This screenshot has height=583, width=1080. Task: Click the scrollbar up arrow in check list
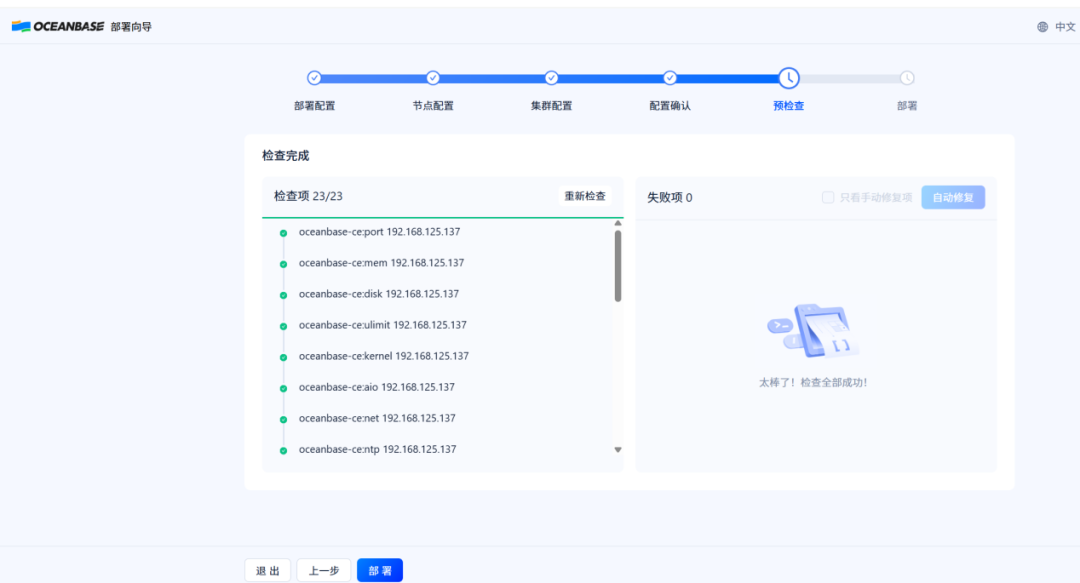pos(617,224)
